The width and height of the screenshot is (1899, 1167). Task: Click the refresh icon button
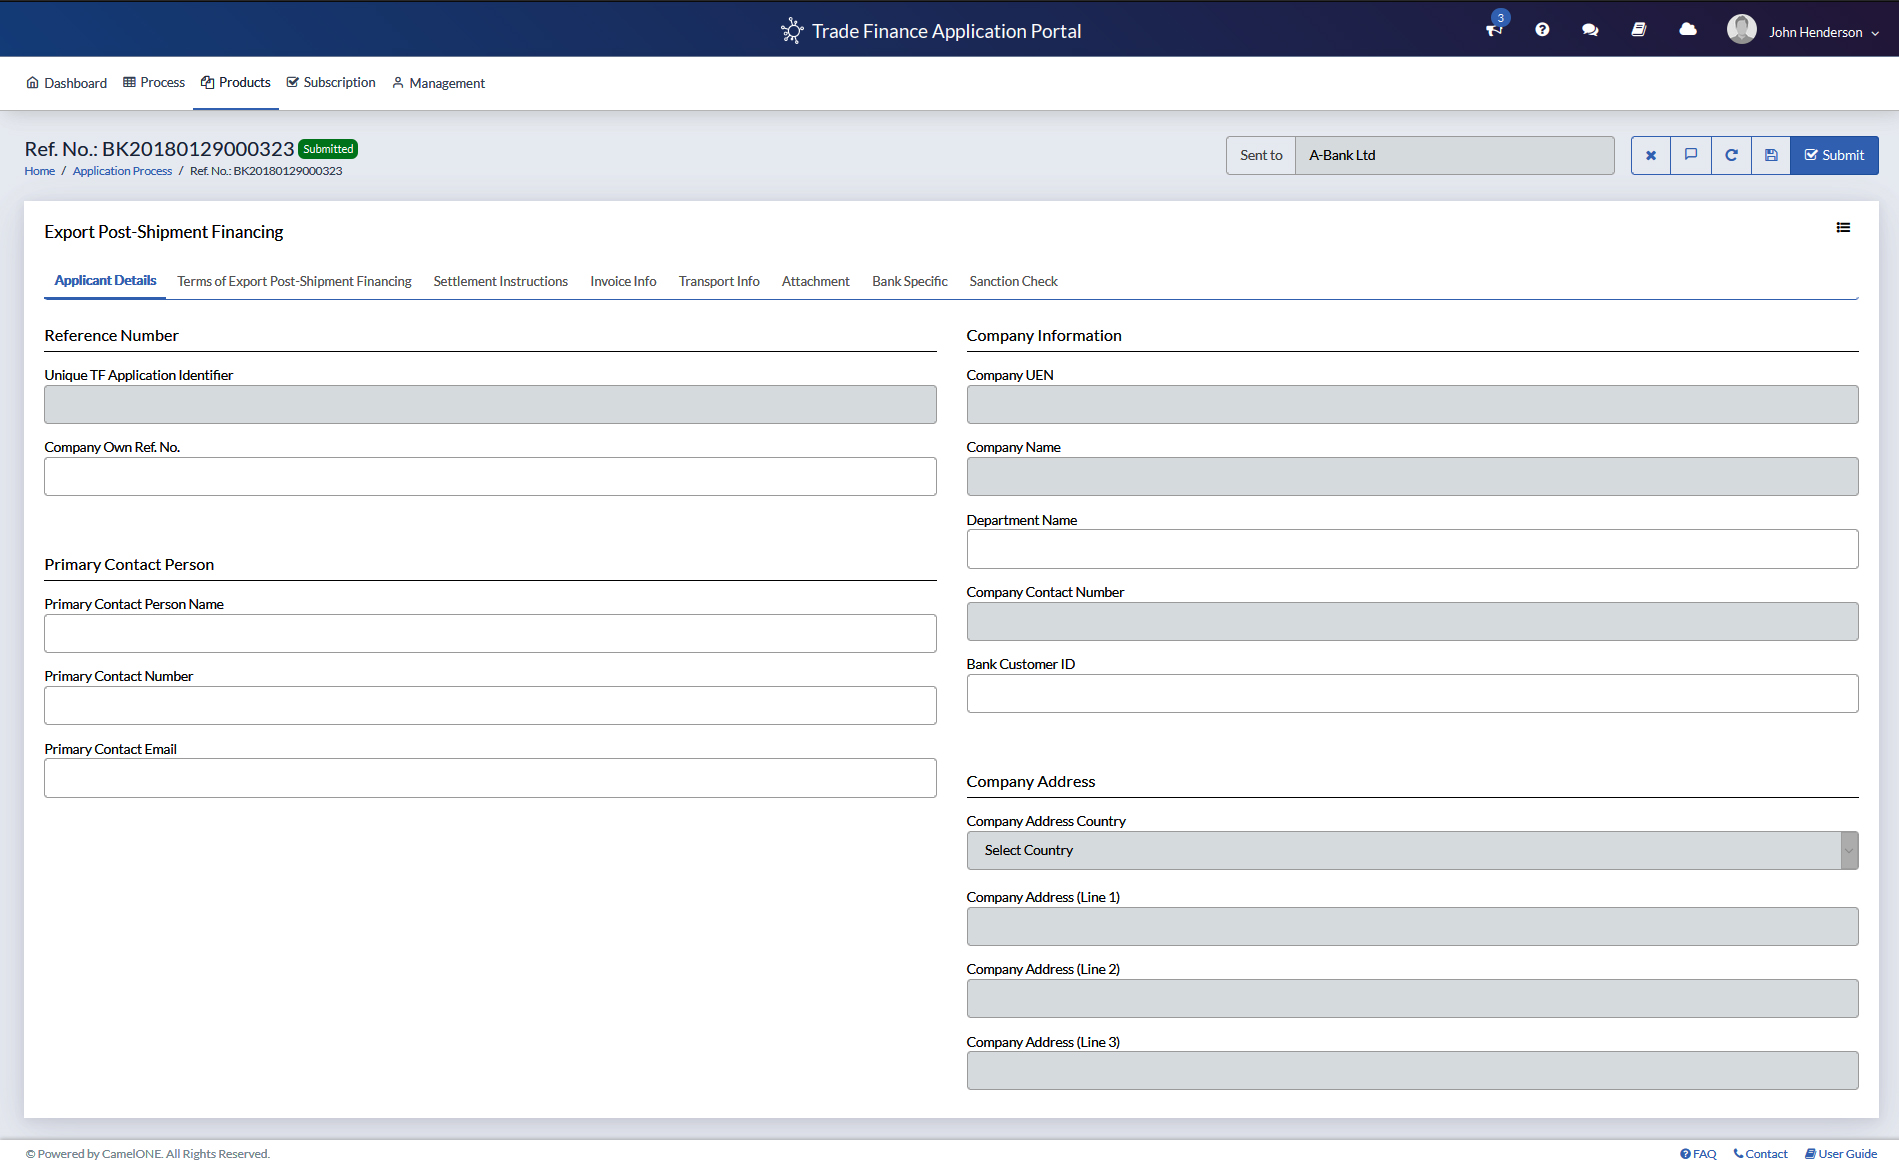(1731, 155)
